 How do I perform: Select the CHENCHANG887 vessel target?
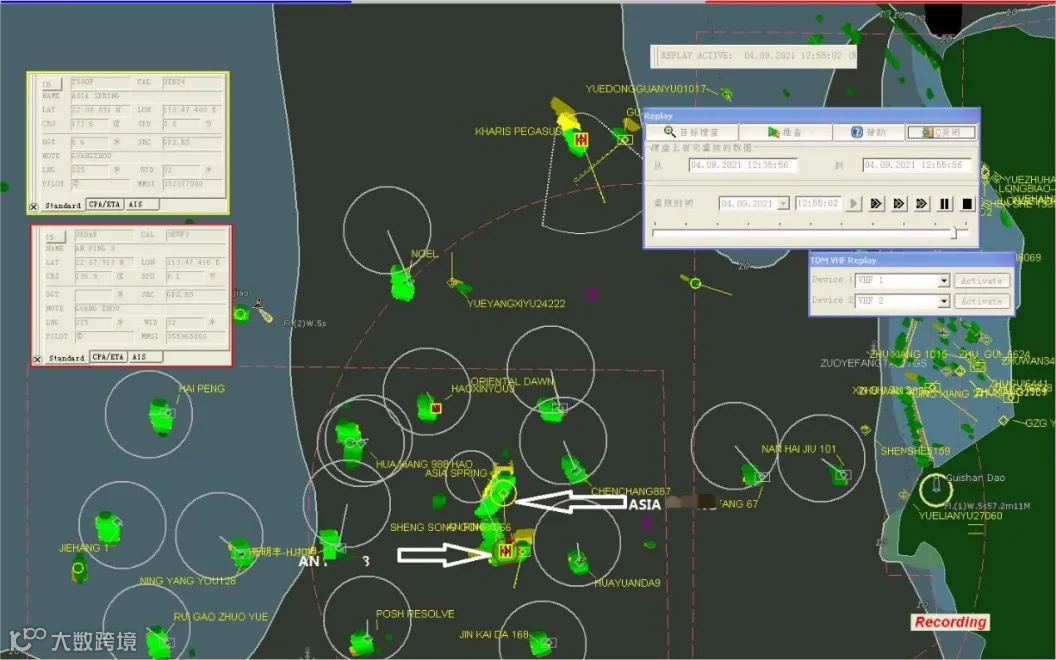(574, 469)
